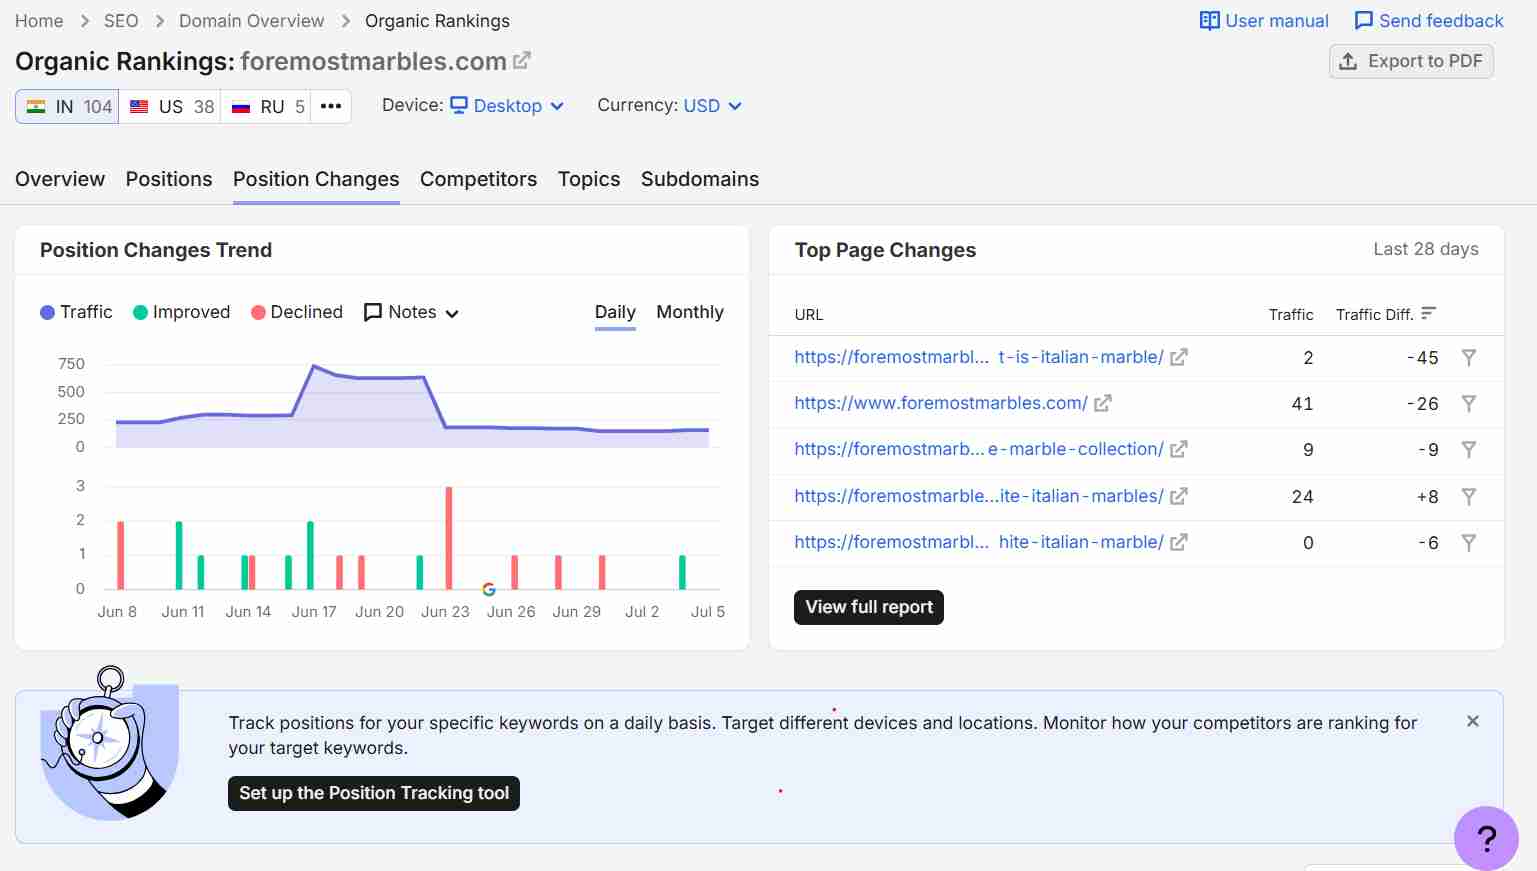Expand the Notes dropdown
Screen dimensions: 1537x871
coord(411,312)
